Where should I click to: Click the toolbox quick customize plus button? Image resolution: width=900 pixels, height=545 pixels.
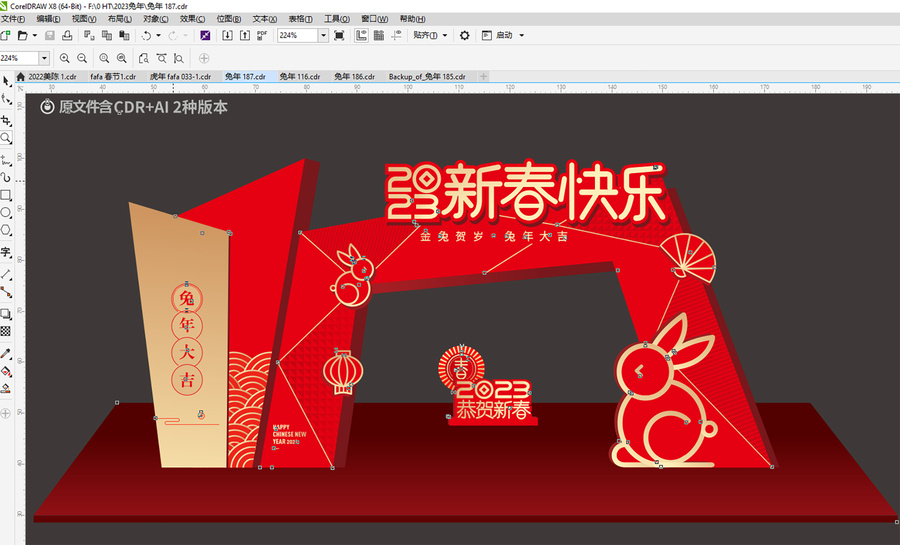pyautogui.click(x=6, y=413)
